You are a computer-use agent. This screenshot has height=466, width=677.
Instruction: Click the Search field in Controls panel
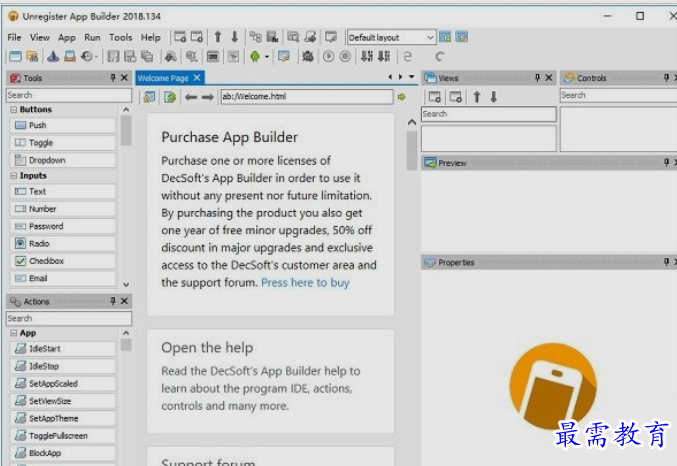coord(618,95)
